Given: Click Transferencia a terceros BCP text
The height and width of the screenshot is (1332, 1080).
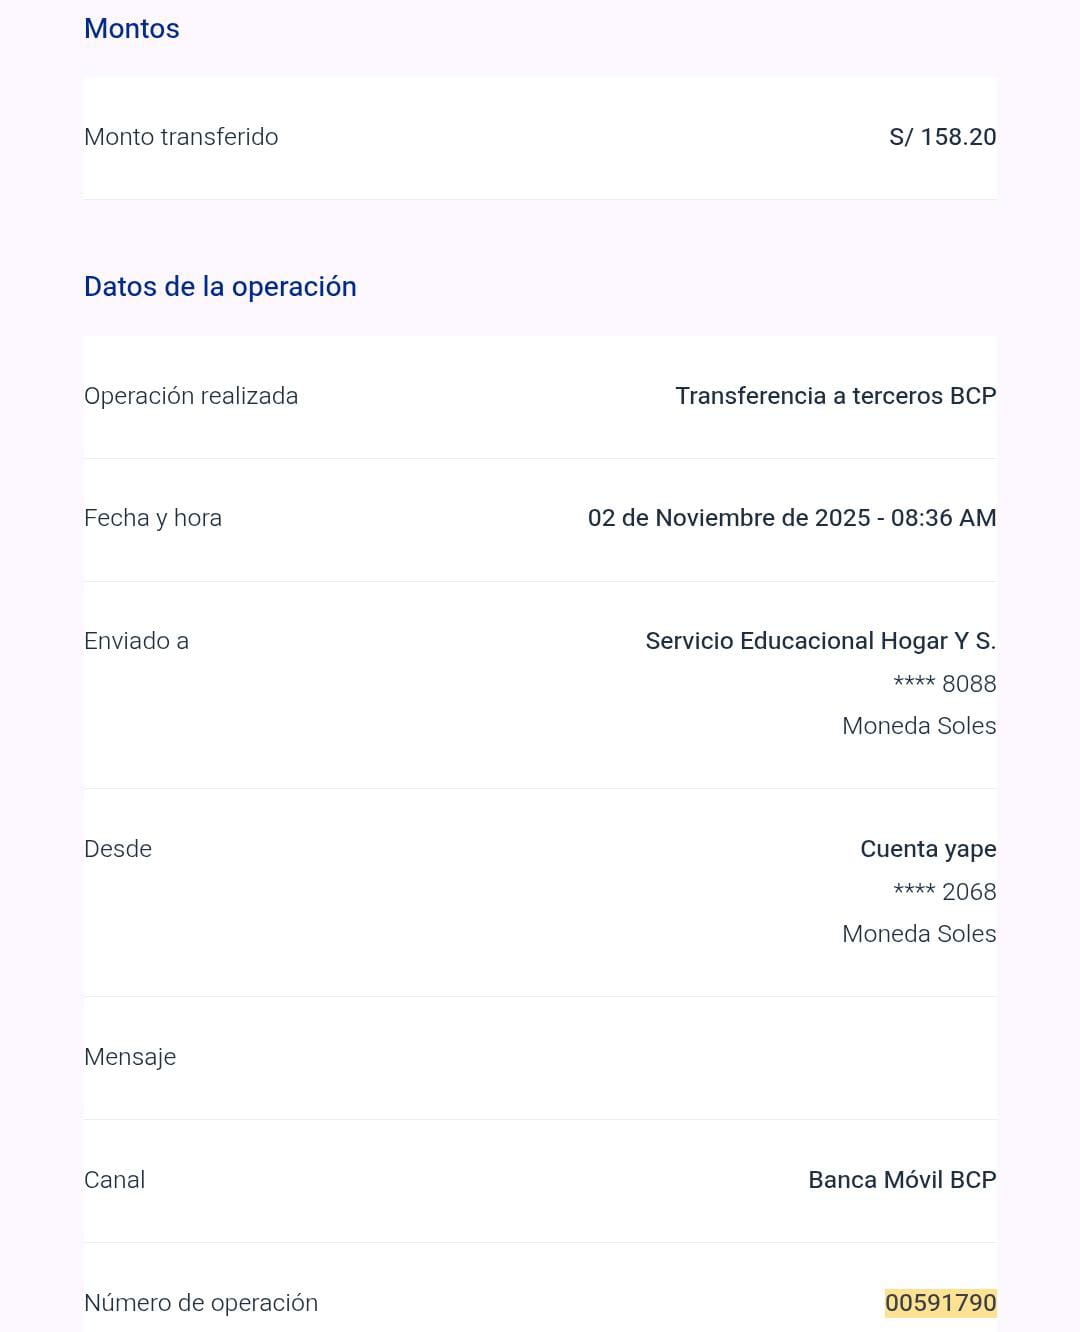Looking at the screenshot, I should pyautogui.click(x=835, y=396).
